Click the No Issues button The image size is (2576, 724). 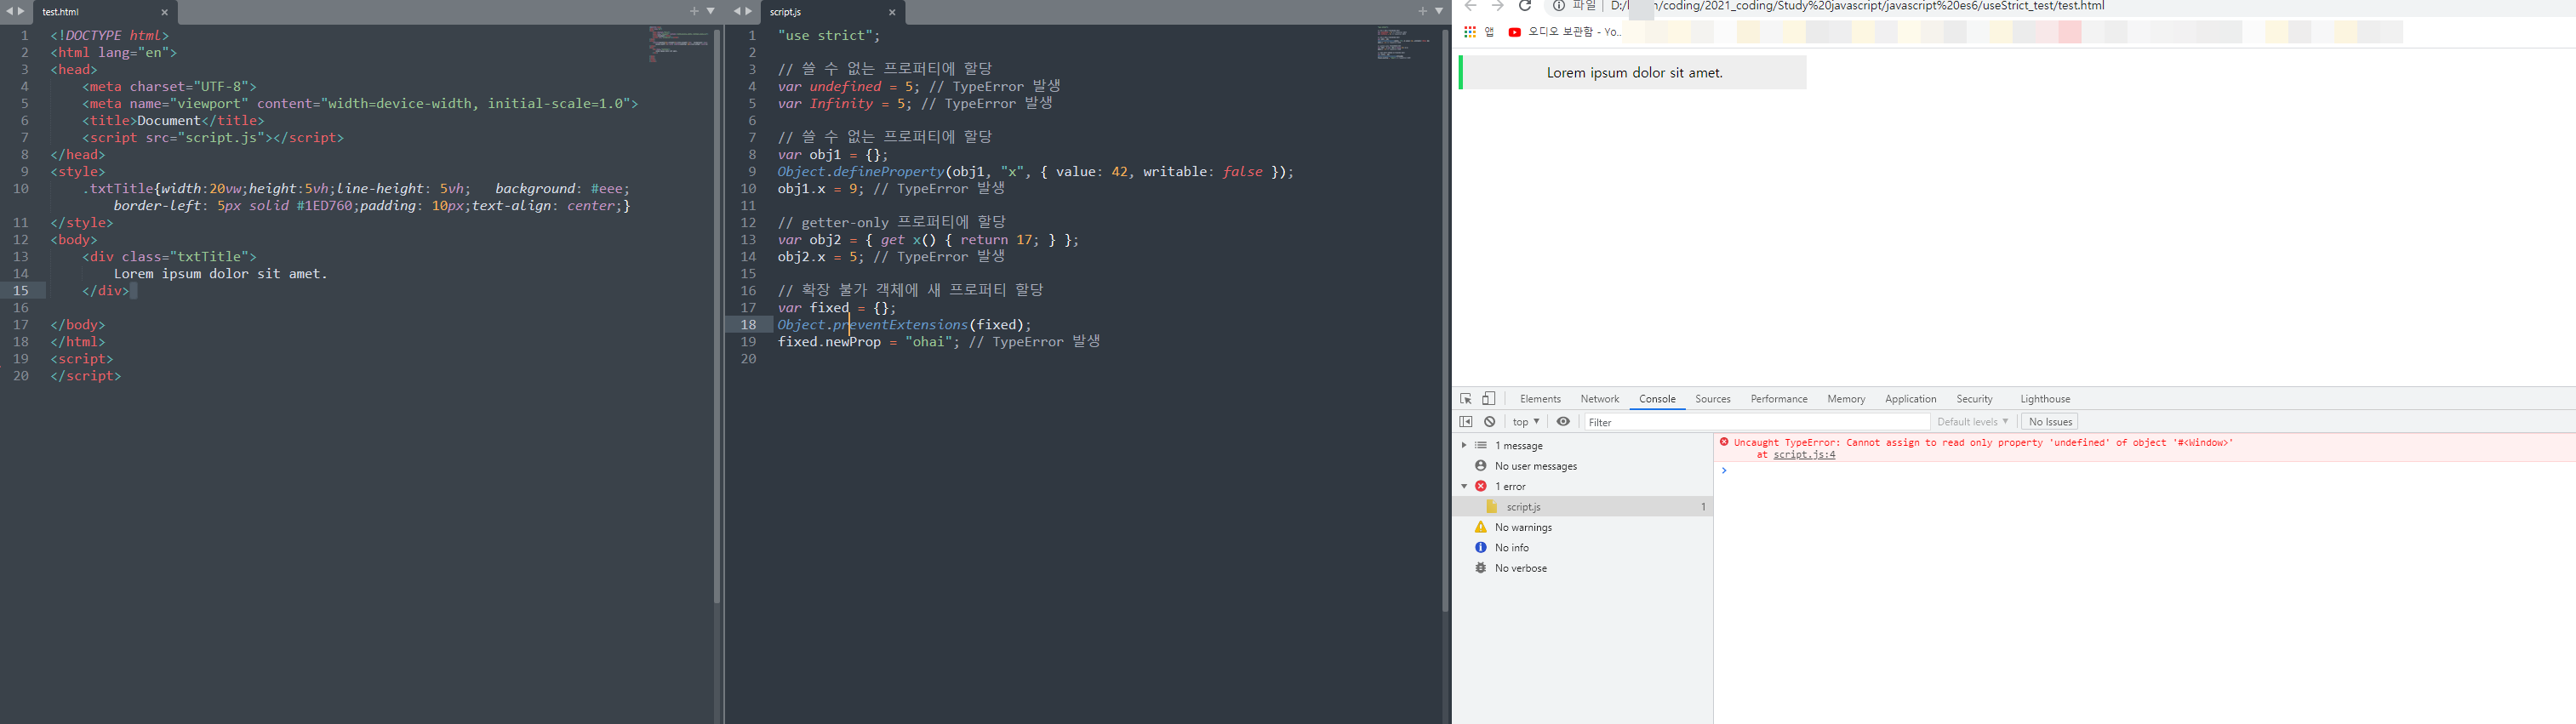(2050, 422)
